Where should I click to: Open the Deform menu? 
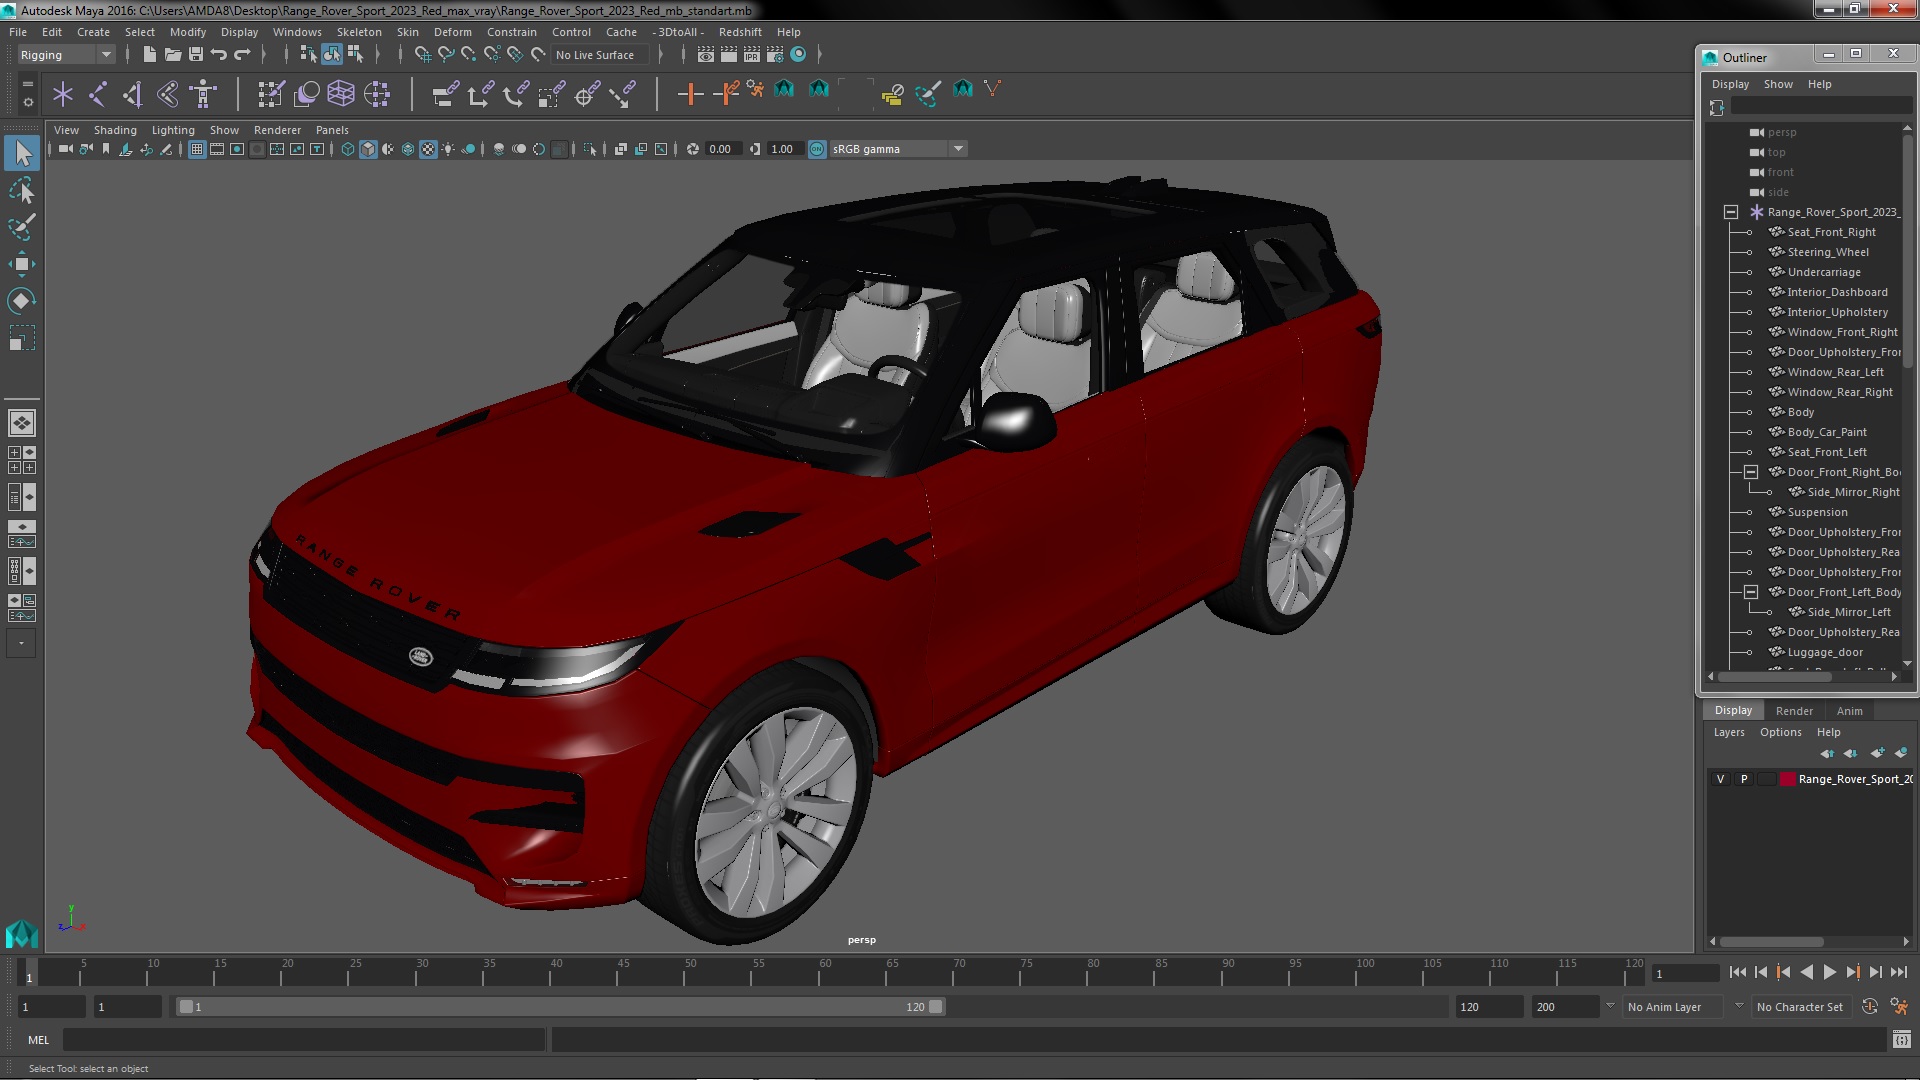452,32
